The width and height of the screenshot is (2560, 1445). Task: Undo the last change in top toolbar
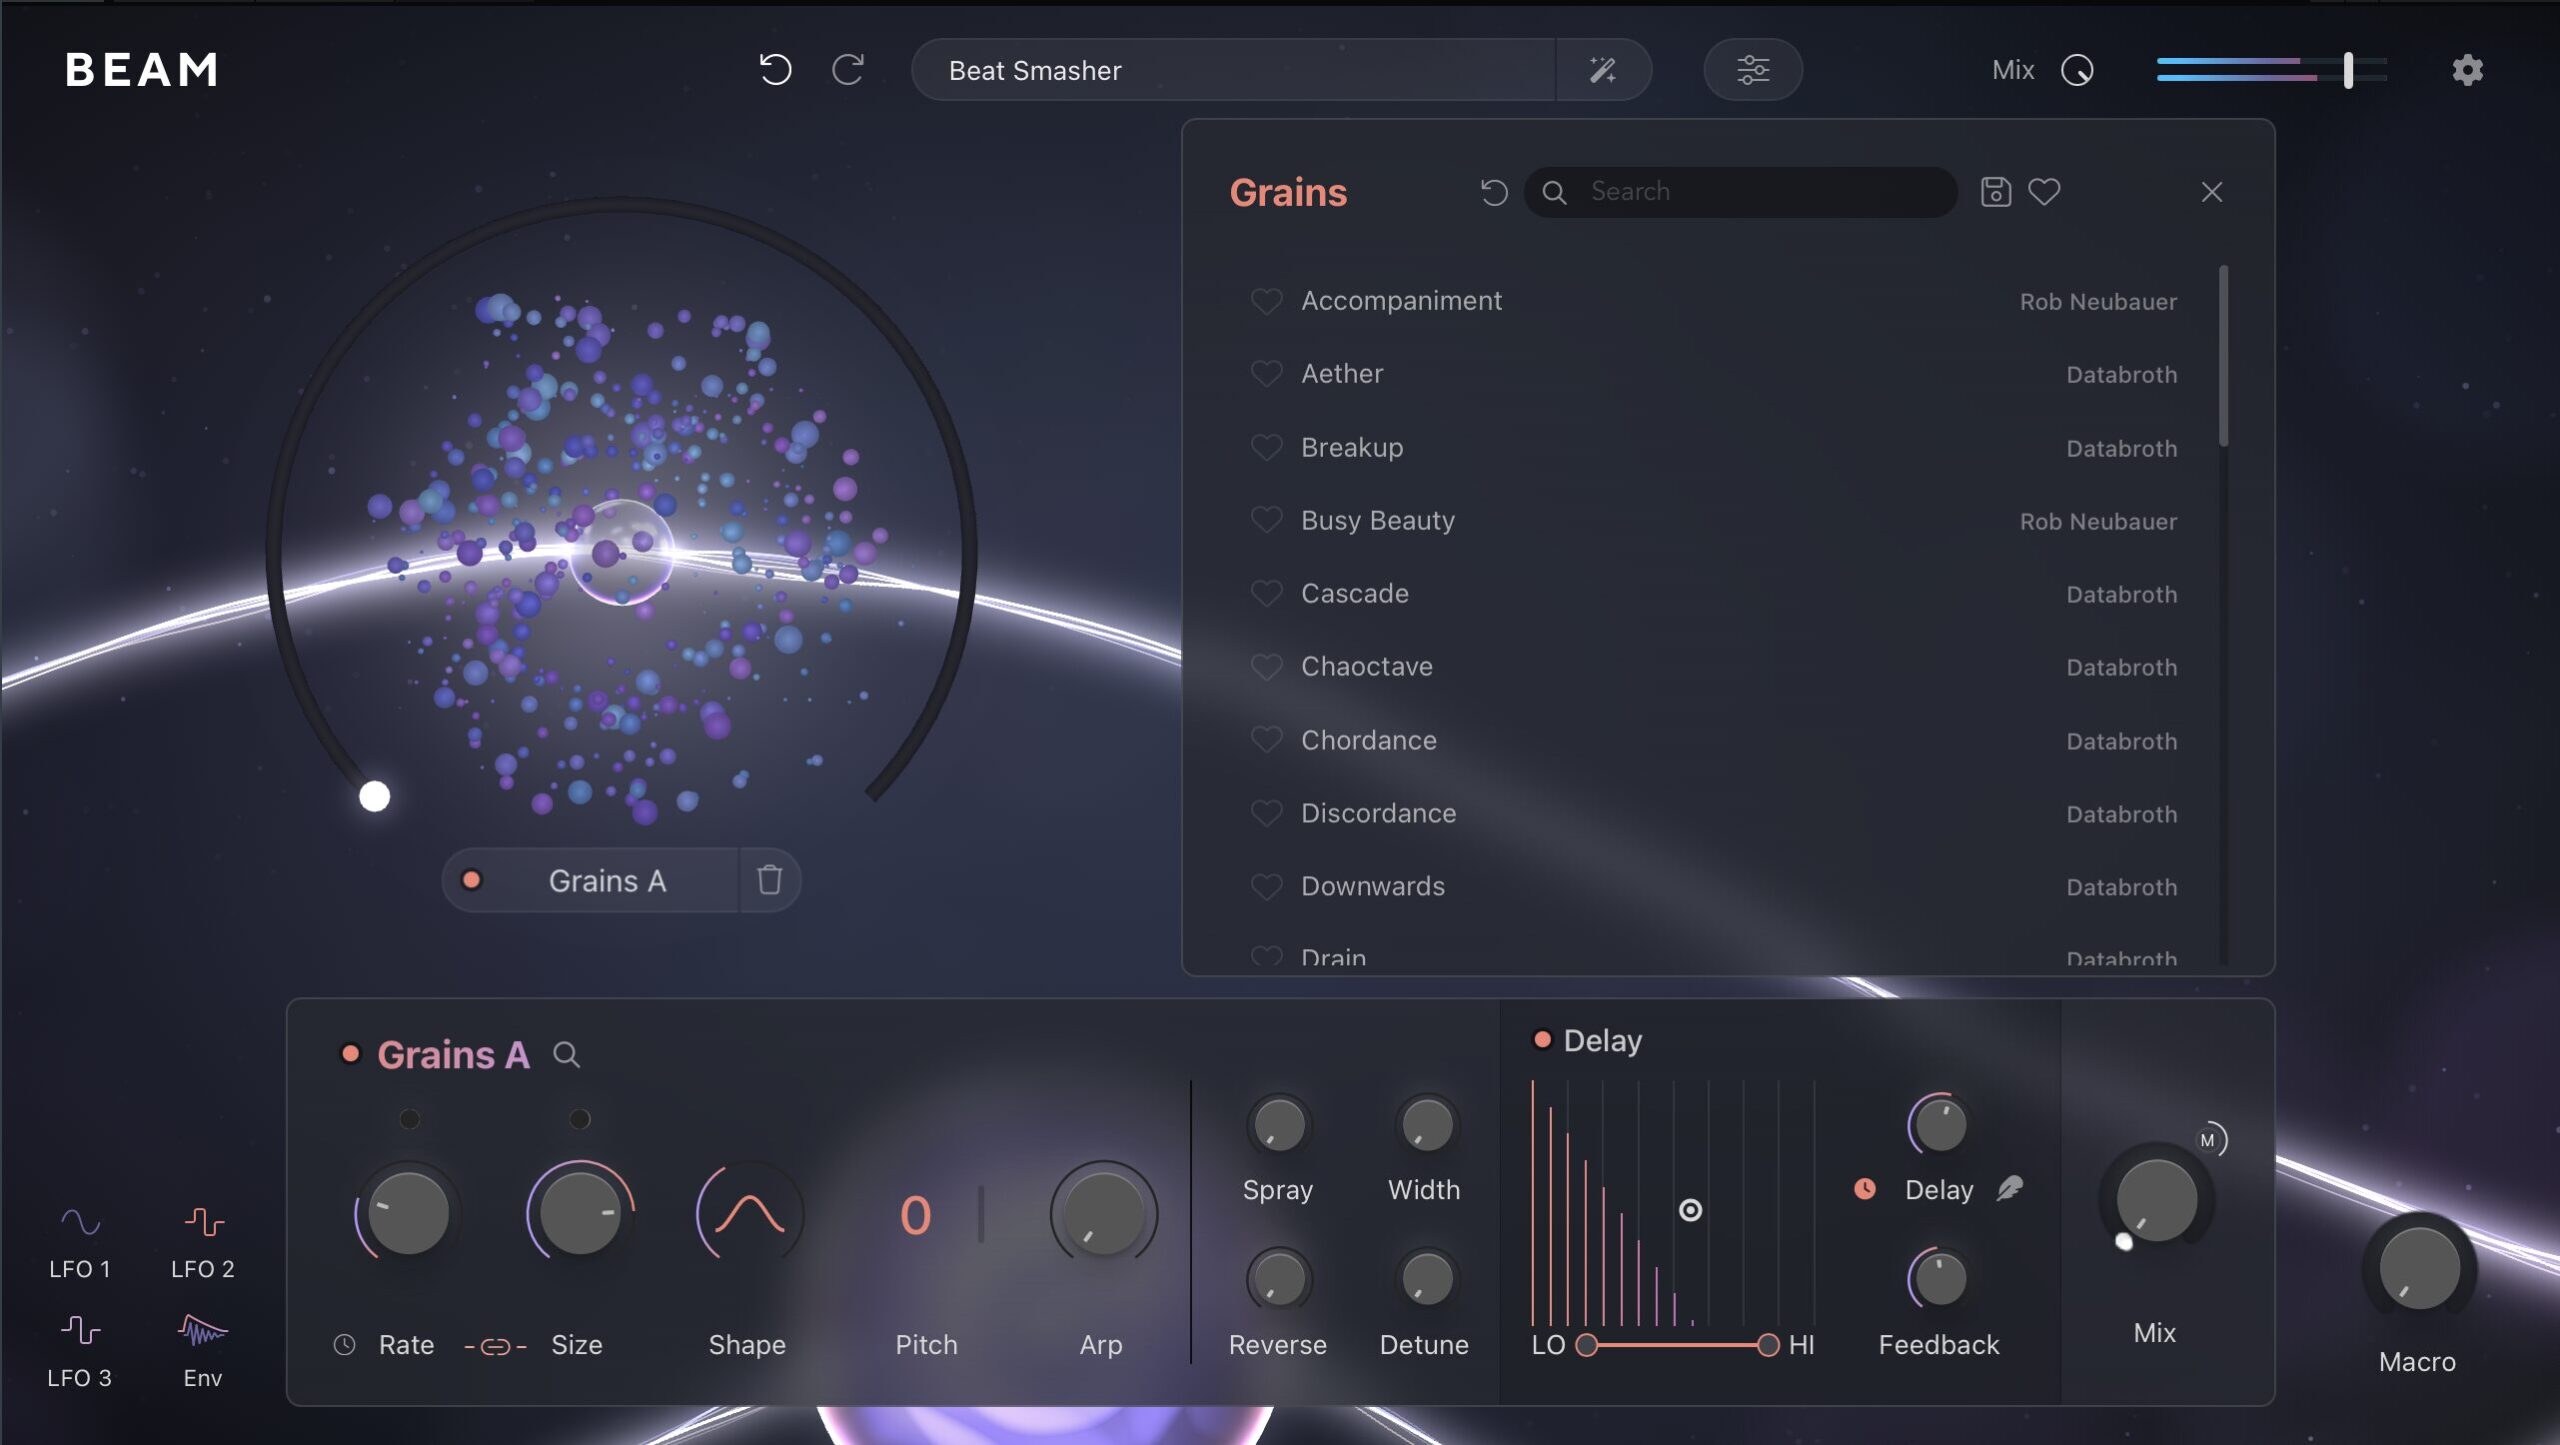775,70
